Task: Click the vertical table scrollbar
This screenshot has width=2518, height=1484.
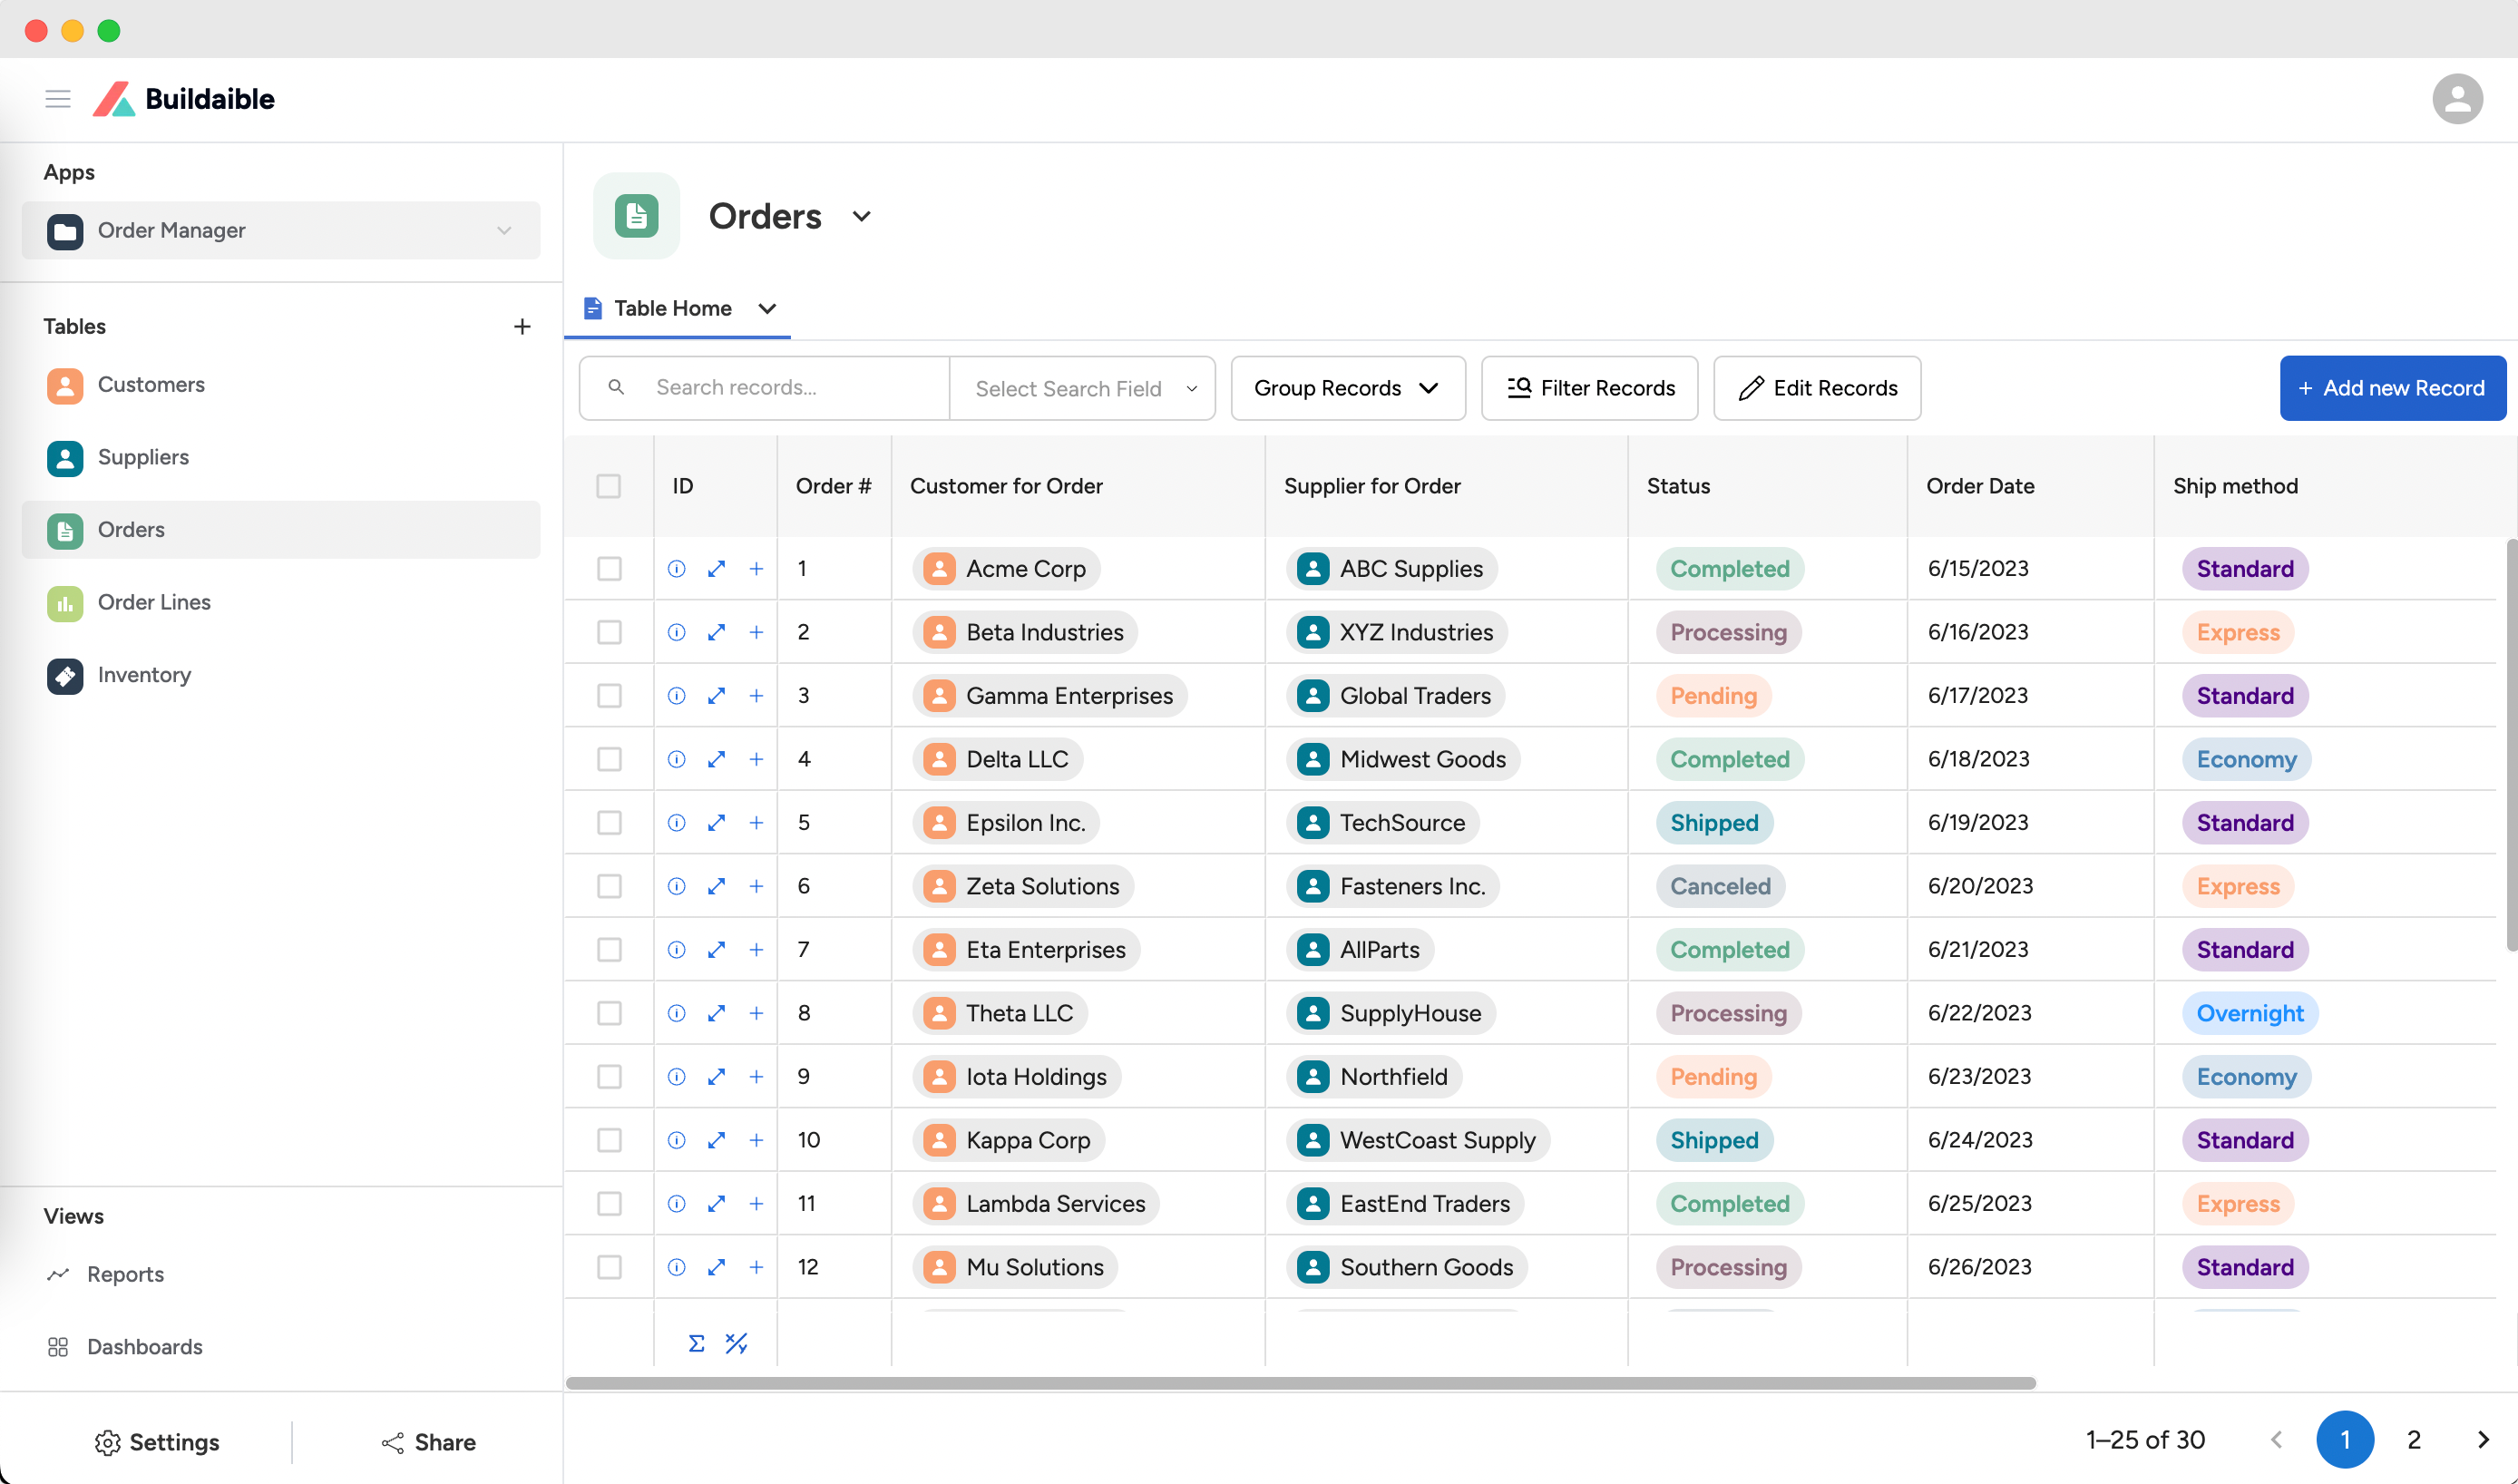Action: pyautogui.click(x=2511, y=745)
